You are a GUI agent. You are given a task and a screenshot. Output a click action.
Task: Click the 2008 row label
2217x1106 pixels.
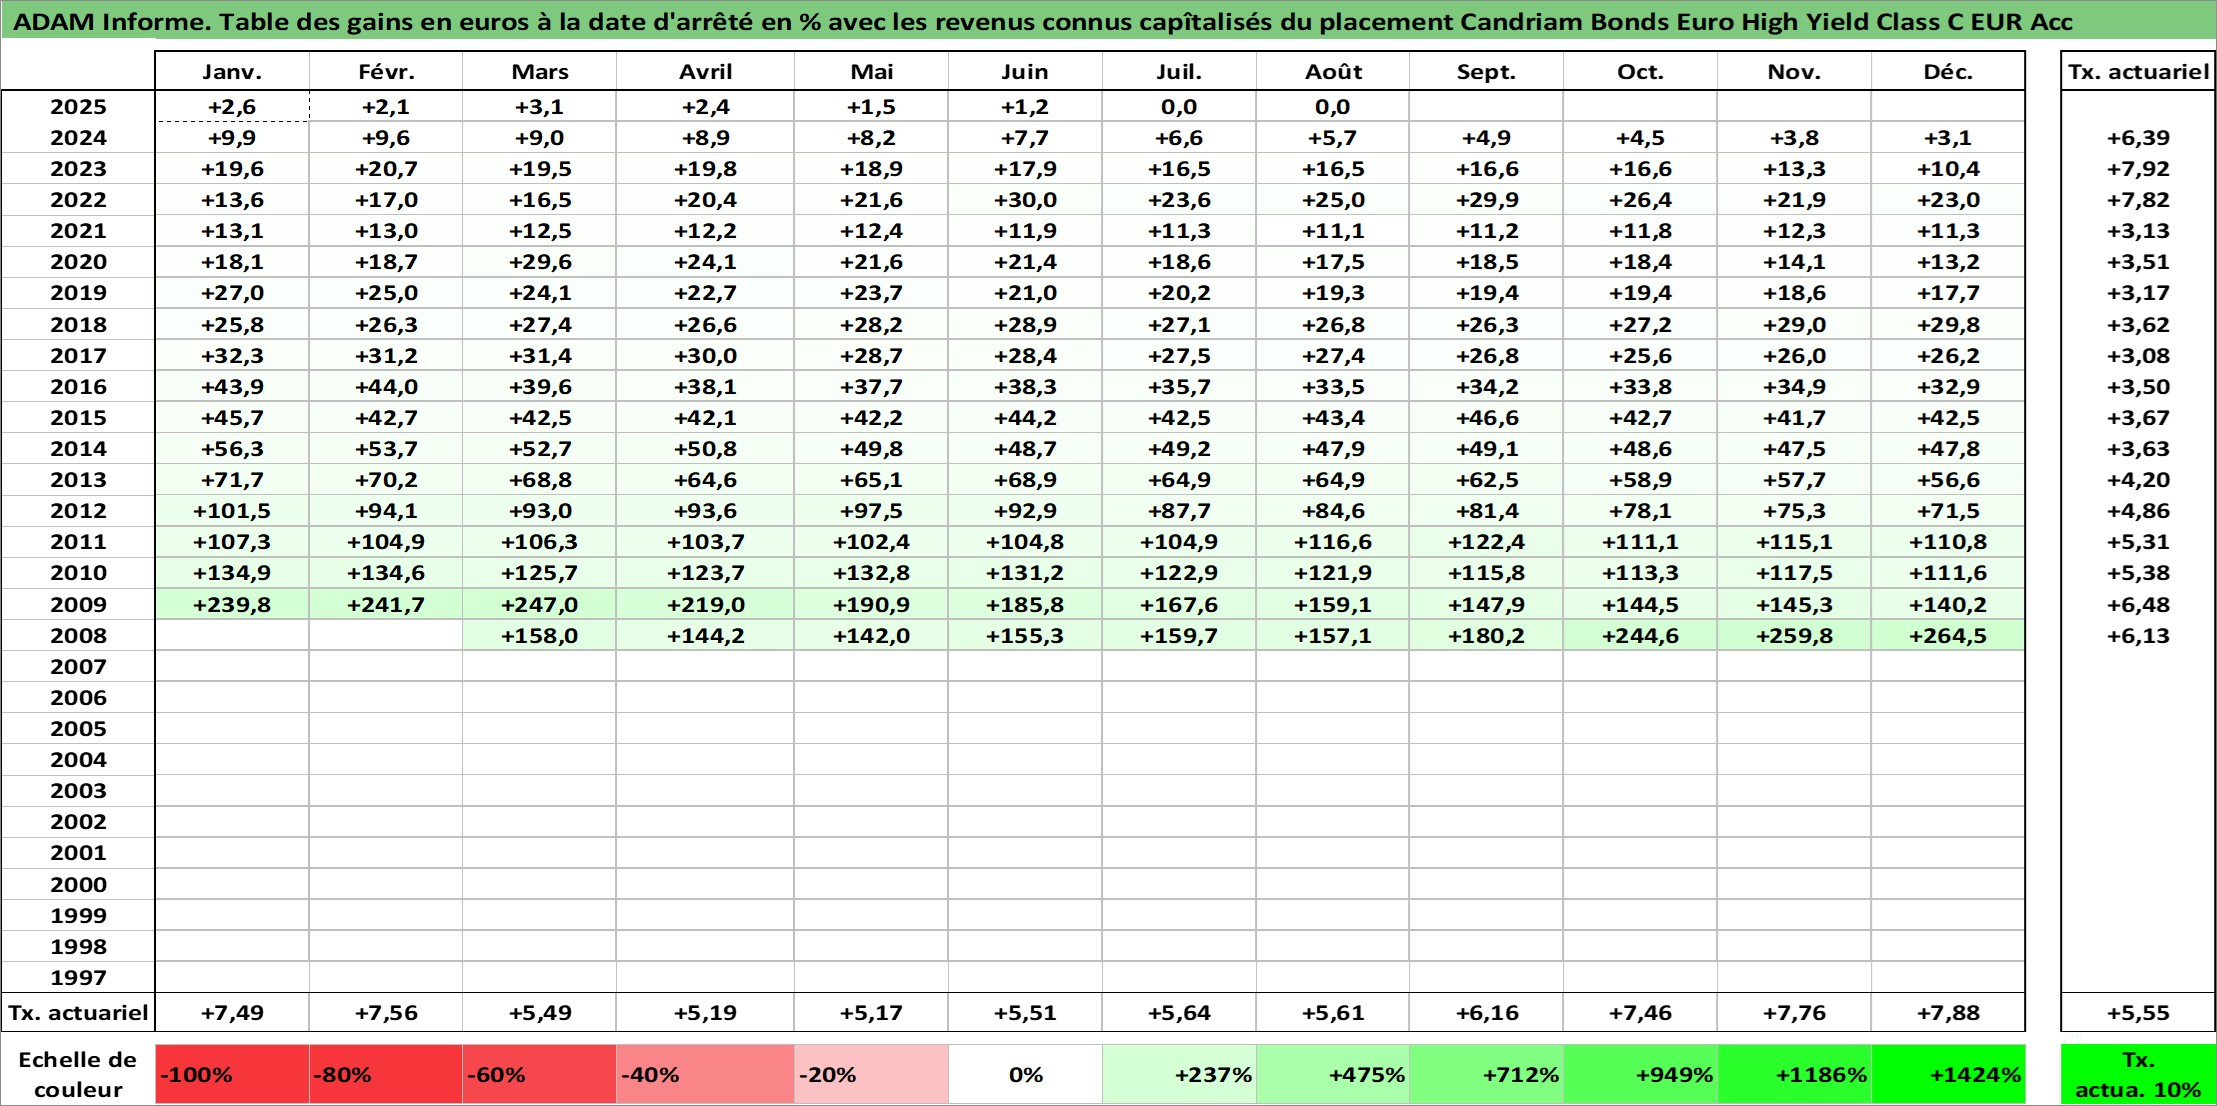click(x=78, y=636)
